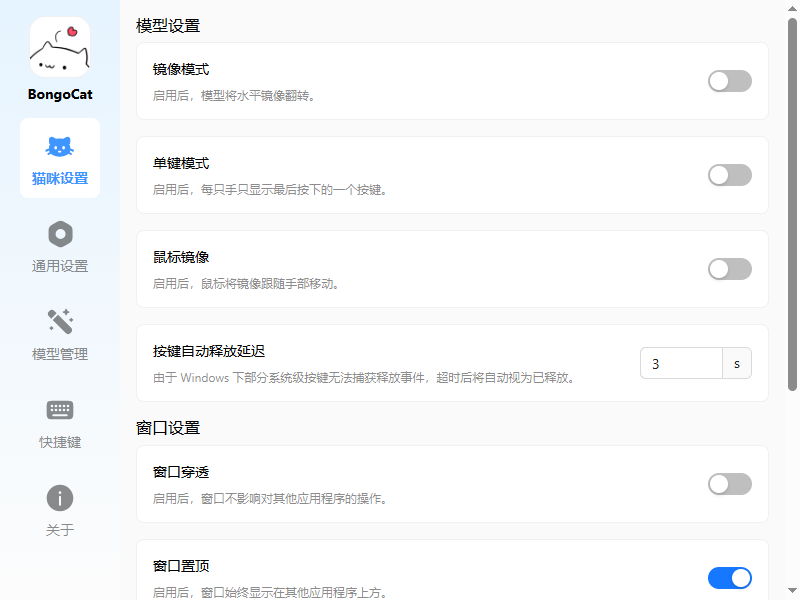Click the release delay input showing 3
Screen dimensions: 800x600
(681, 363)
